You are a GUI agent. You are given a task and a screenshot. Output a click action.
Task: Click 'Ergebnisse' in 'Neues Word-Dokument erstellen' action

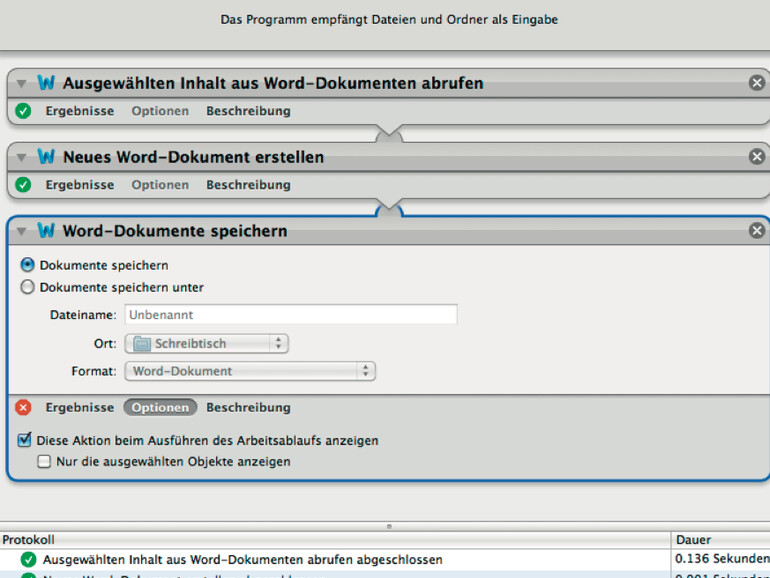tap(79, 185)
